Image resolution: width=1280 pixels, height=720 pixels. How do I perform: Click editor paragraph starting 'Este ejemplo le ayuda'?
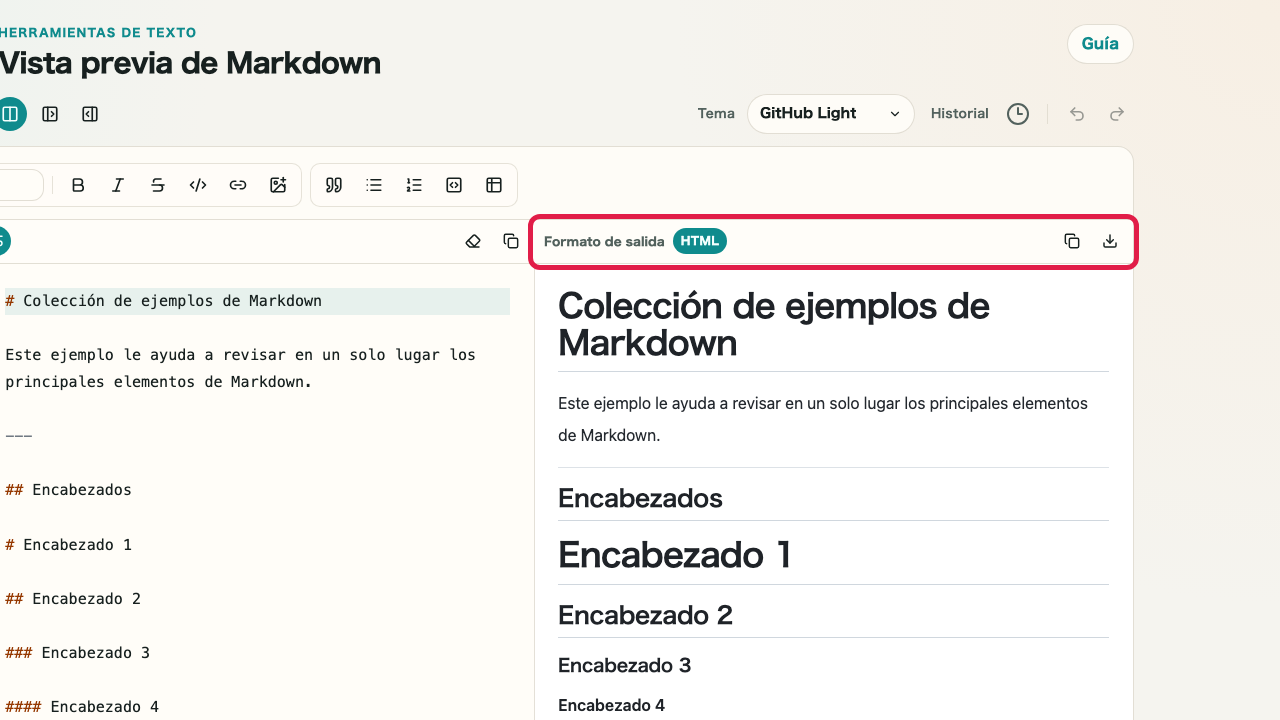point(240,368)
